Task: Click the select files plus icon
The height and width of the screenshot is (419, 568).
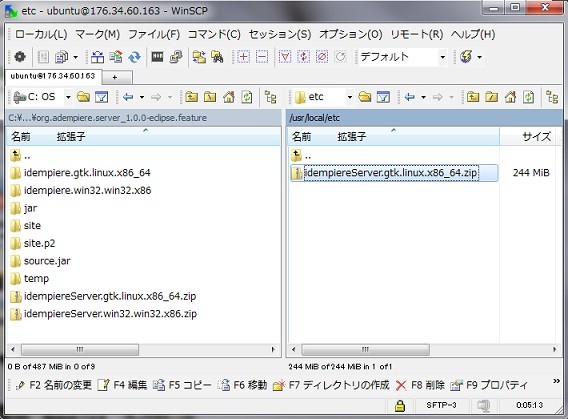Action: pyautogui.click(x=243, y=57)
